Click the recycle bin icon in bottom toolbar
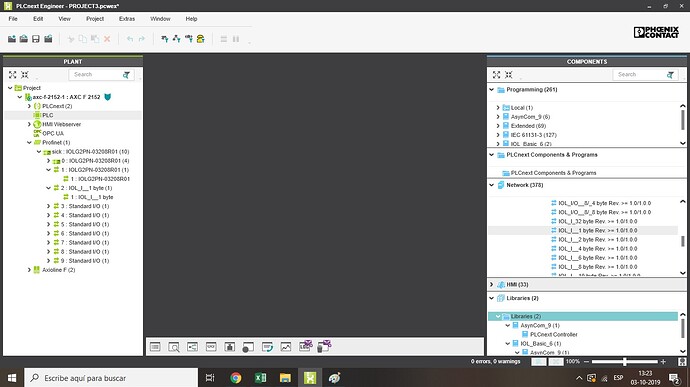 point(324,346)
